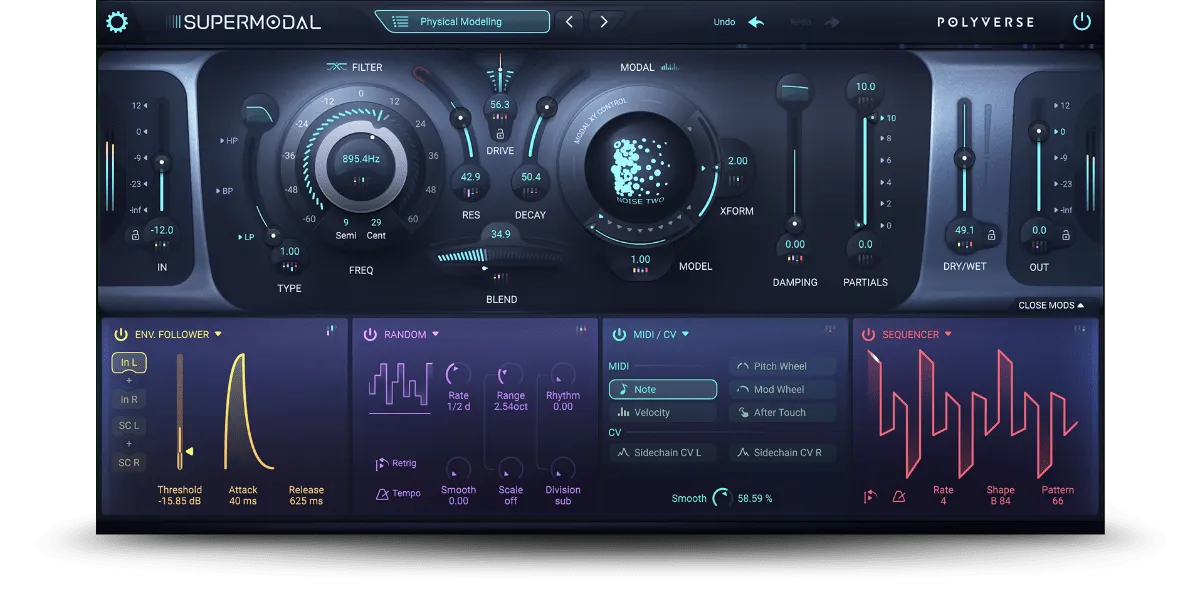Click the 895.4Hz frequency value

361,159
